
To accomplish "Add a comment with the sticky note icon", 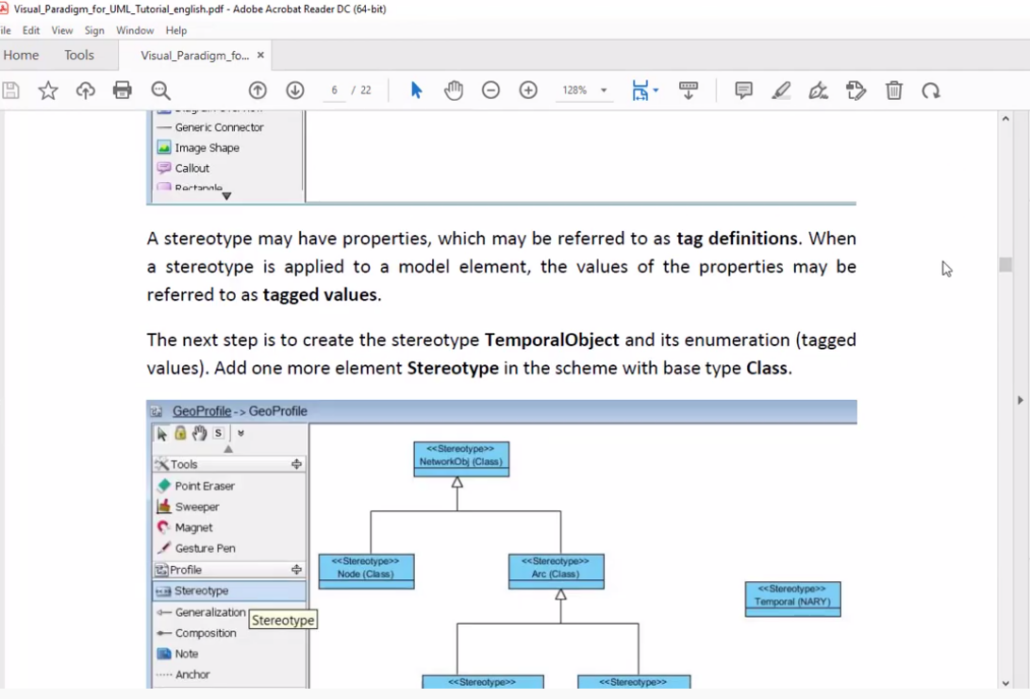I will pos(744,90).
